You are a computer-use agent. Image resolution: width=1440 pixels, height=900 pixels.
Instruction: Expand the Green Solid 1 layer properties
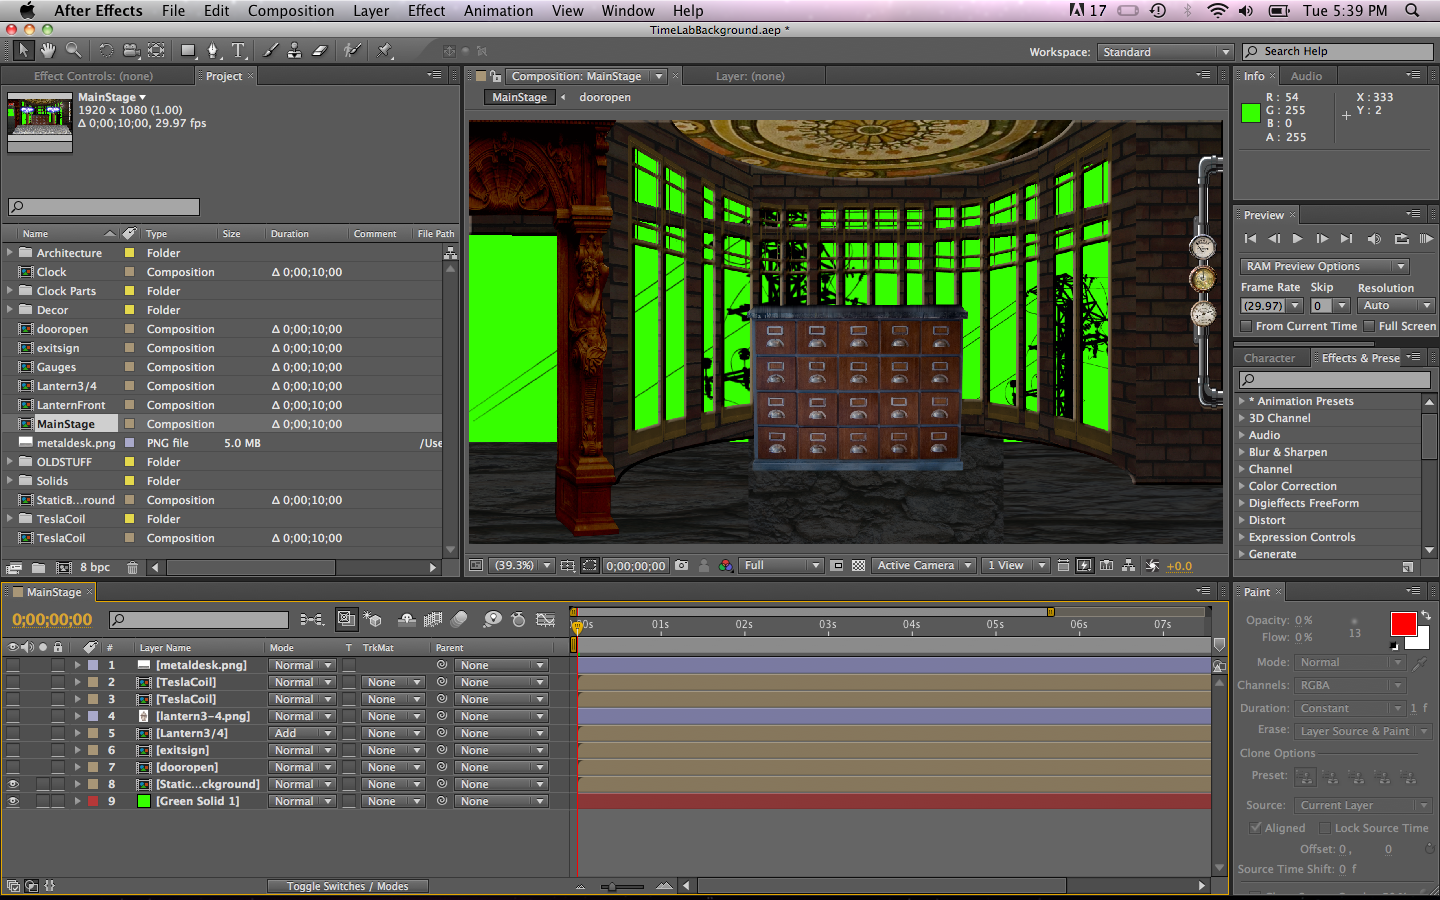tap(77, 801)
